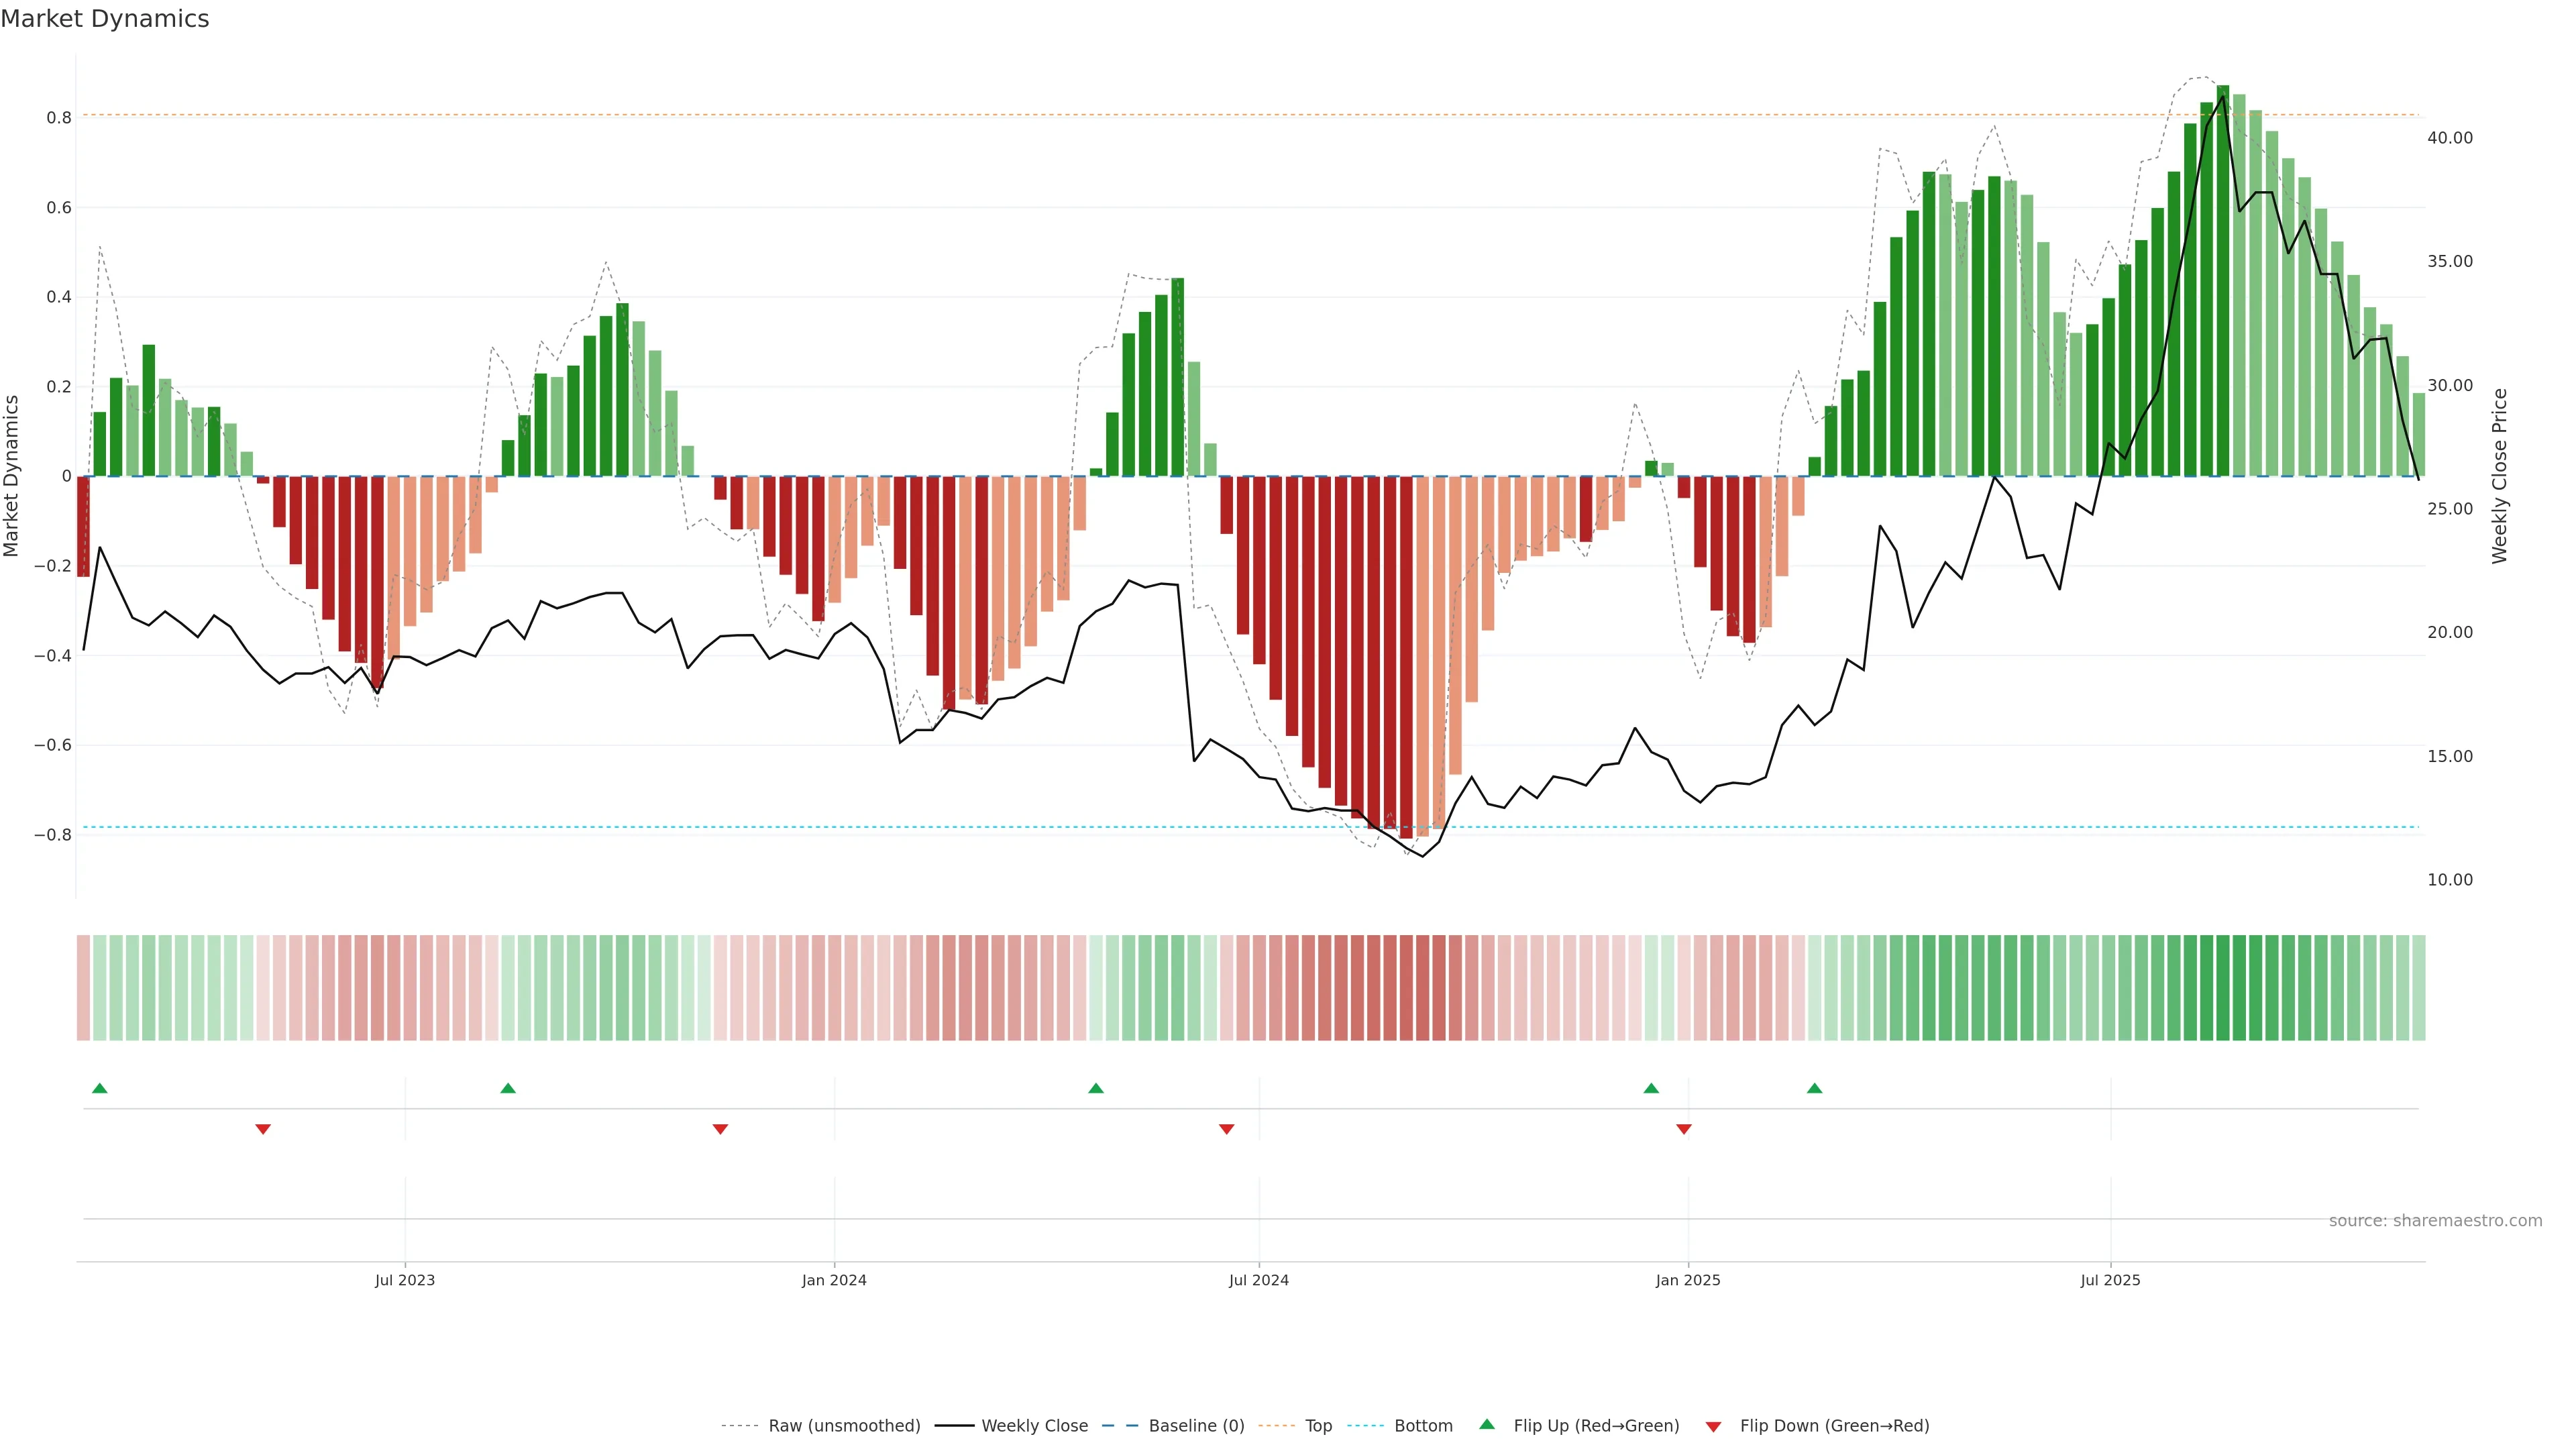The height and width of the screenshot is (1449, 2576).
Task: Click the Top legend entry
Action: tap(1318, 1426)
